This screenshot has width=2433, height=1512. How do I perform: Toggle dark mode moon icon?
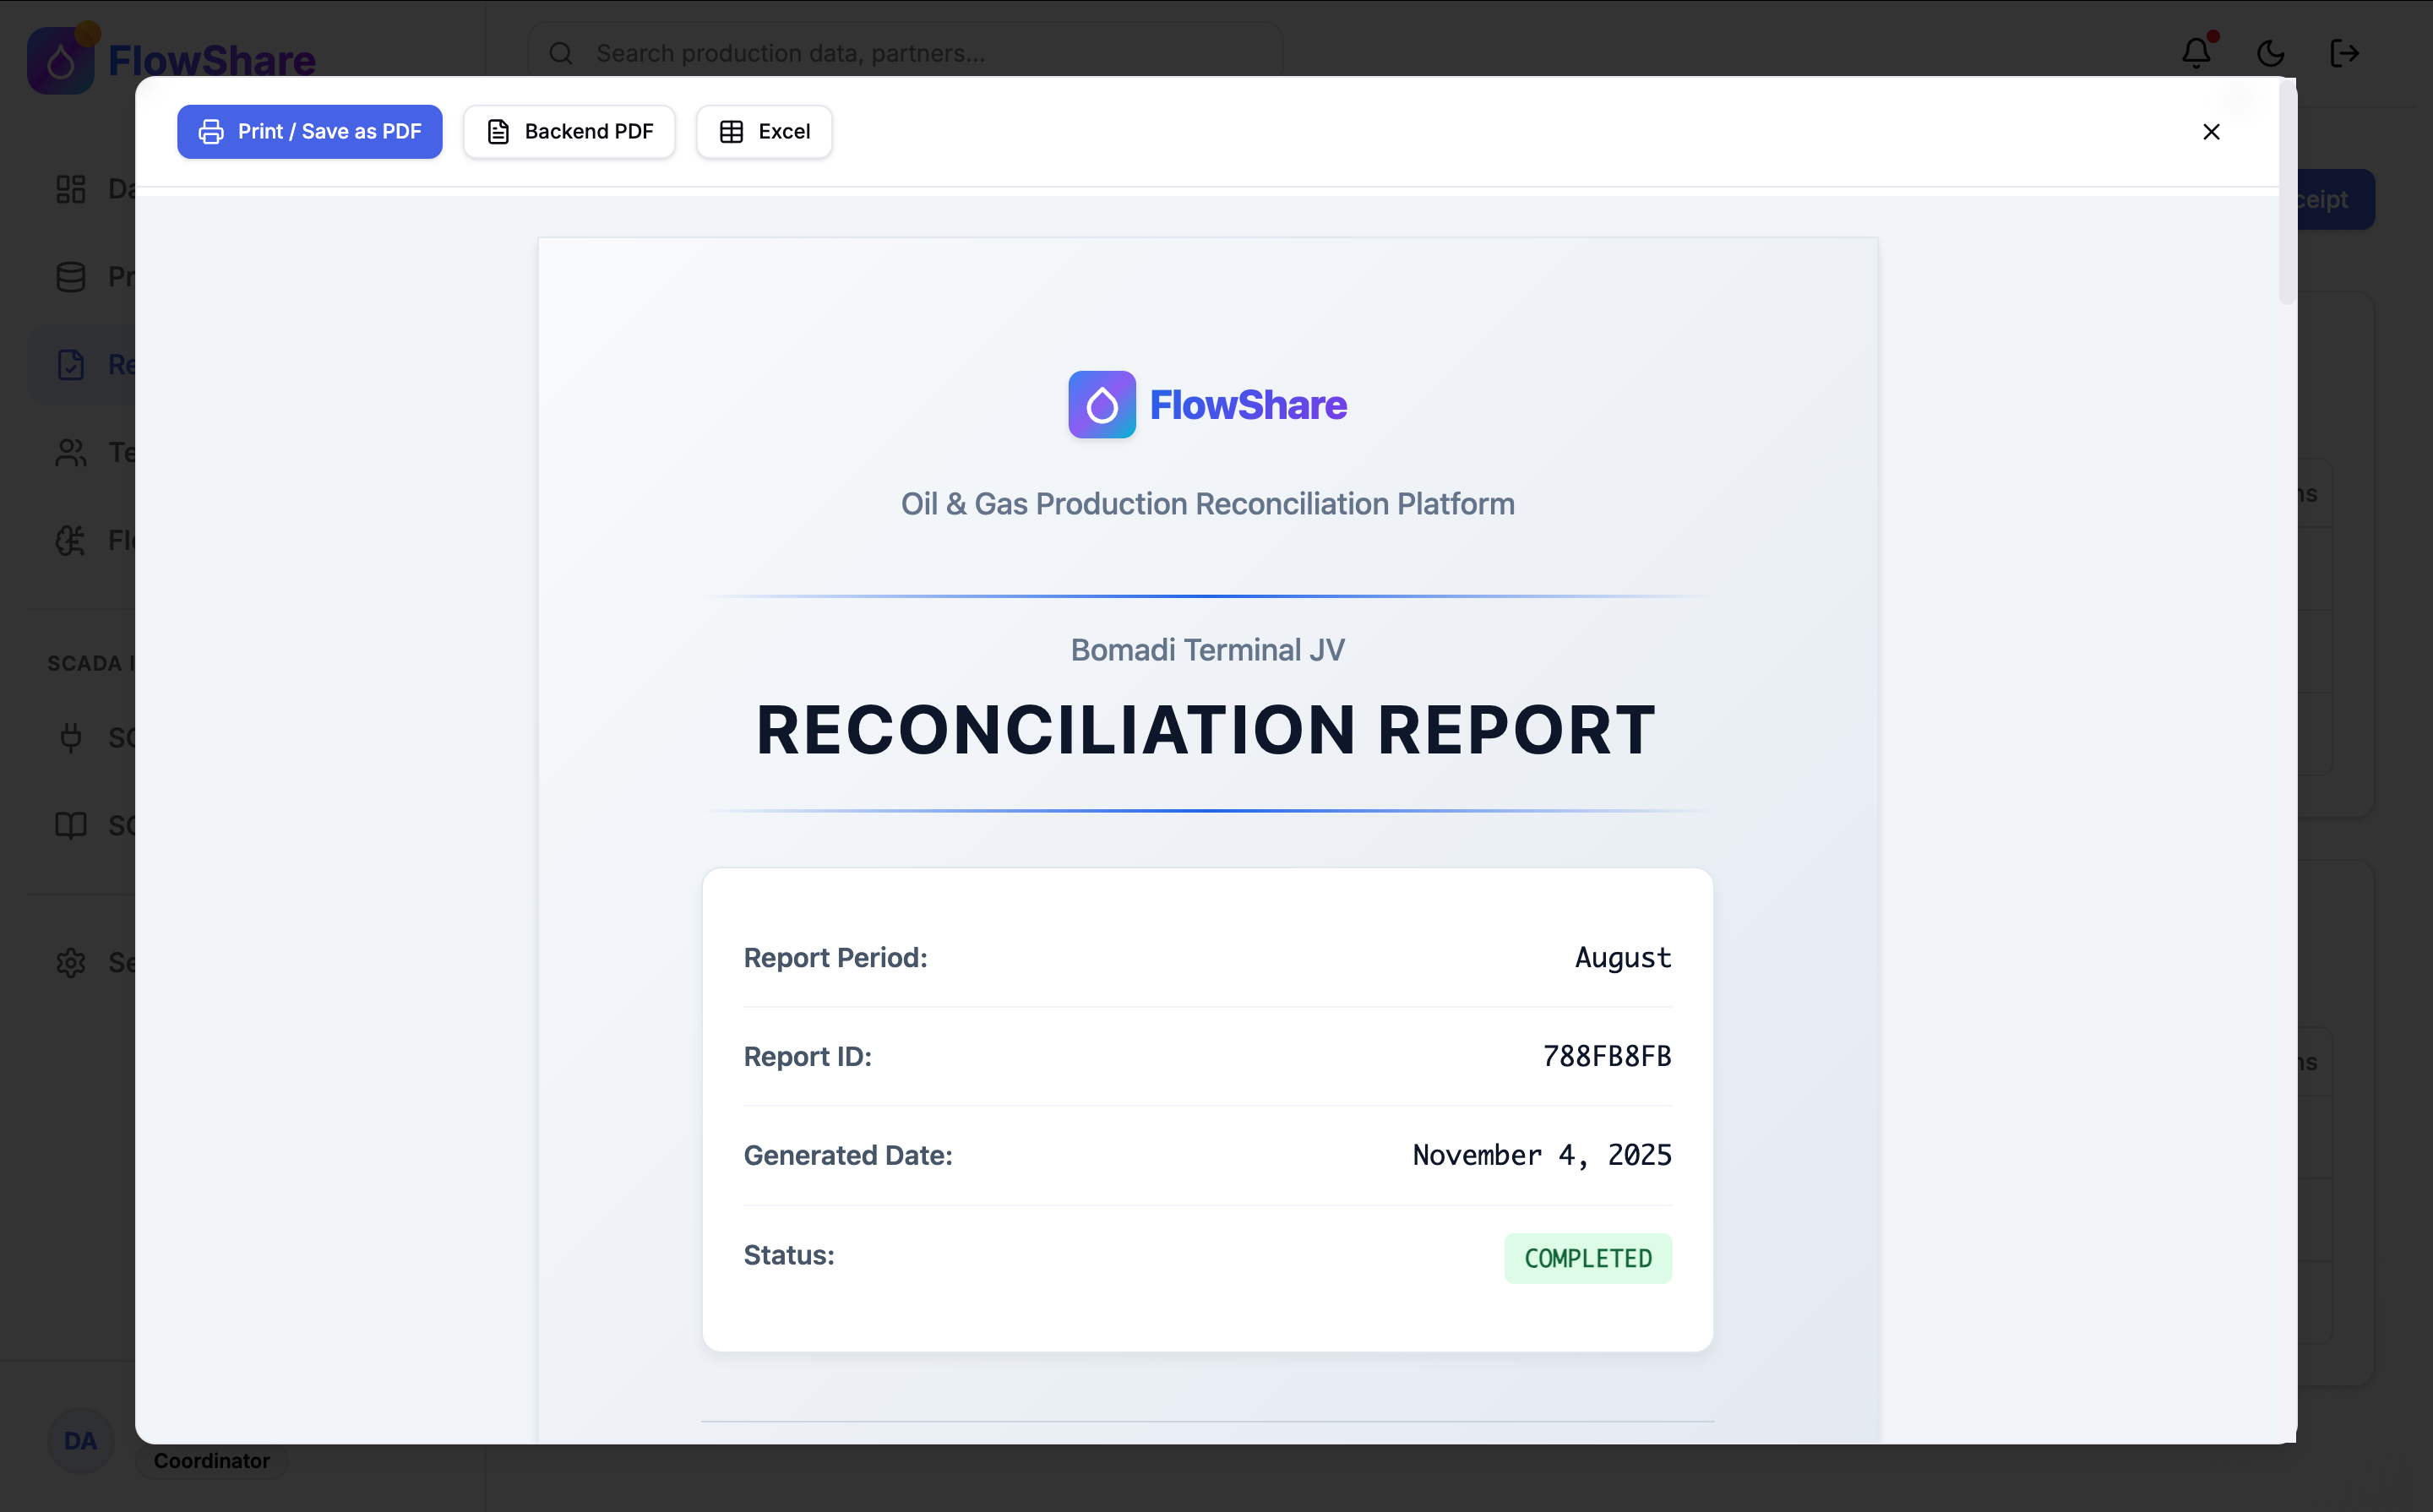2270,53
